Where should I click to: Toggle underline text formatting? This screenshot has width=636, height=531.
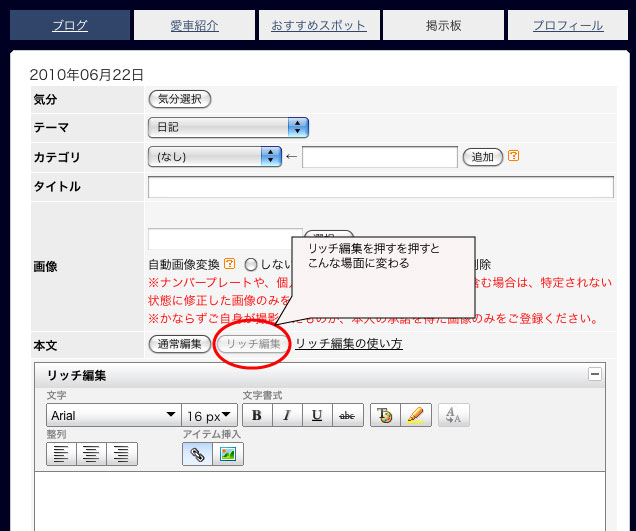point(317,415)
